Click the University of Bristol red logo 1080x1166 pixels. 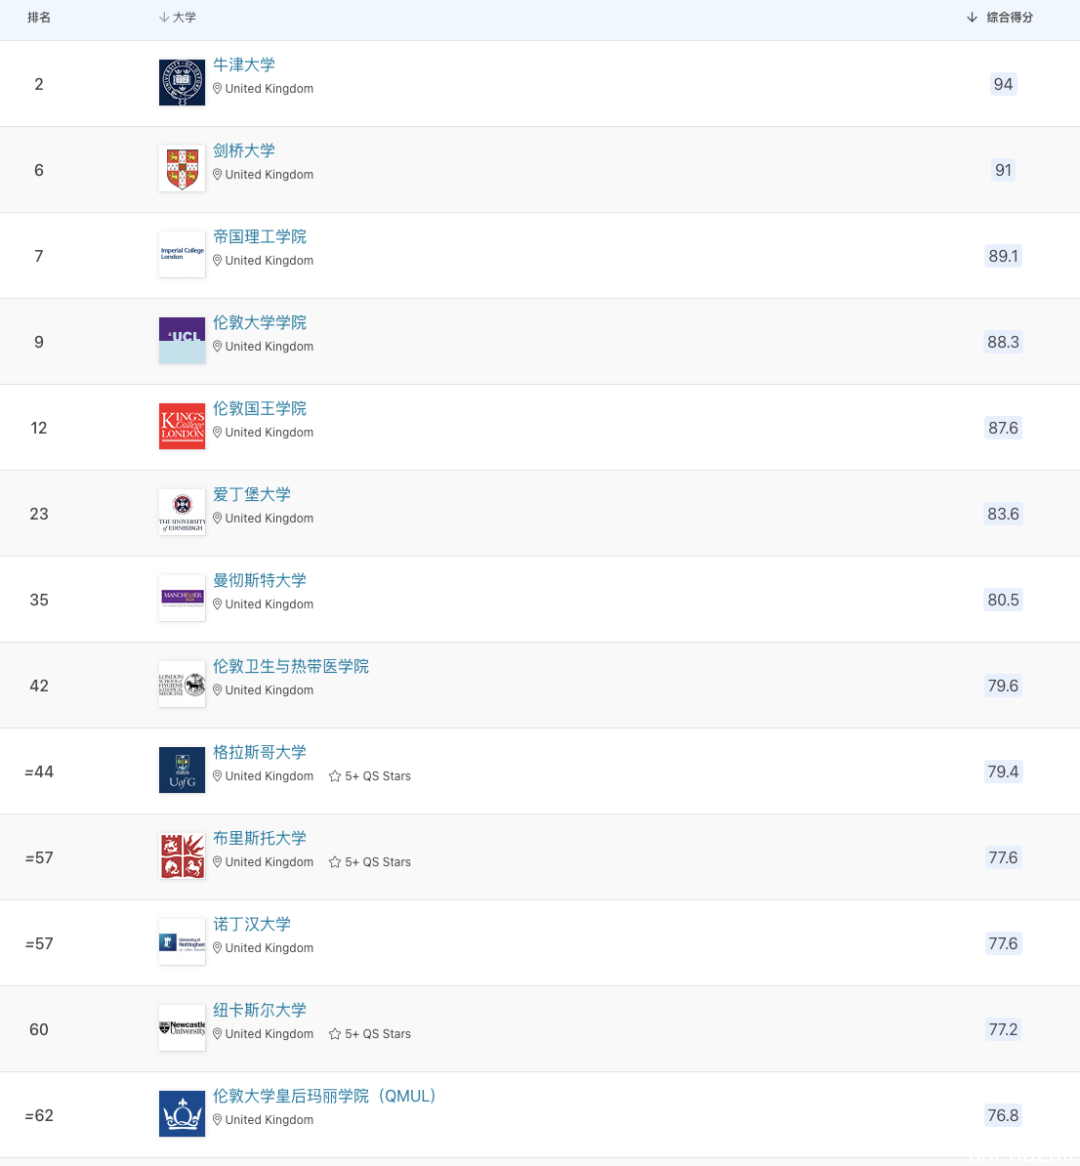pos(182,857)
